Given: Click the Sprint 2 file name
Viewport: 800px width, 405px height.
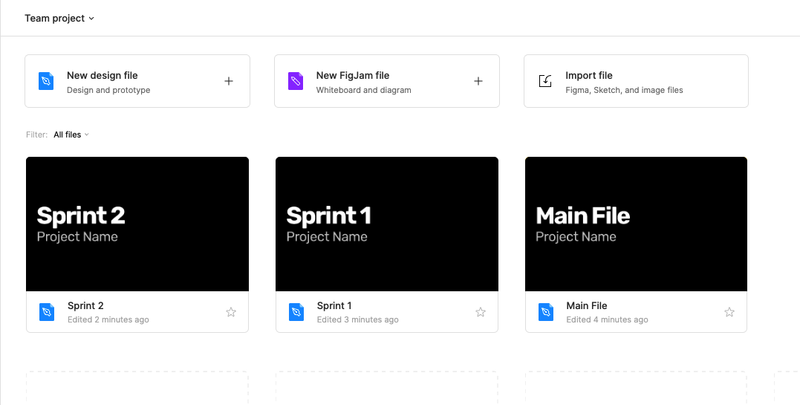Looking at the screenshot, I should [86, 306].
